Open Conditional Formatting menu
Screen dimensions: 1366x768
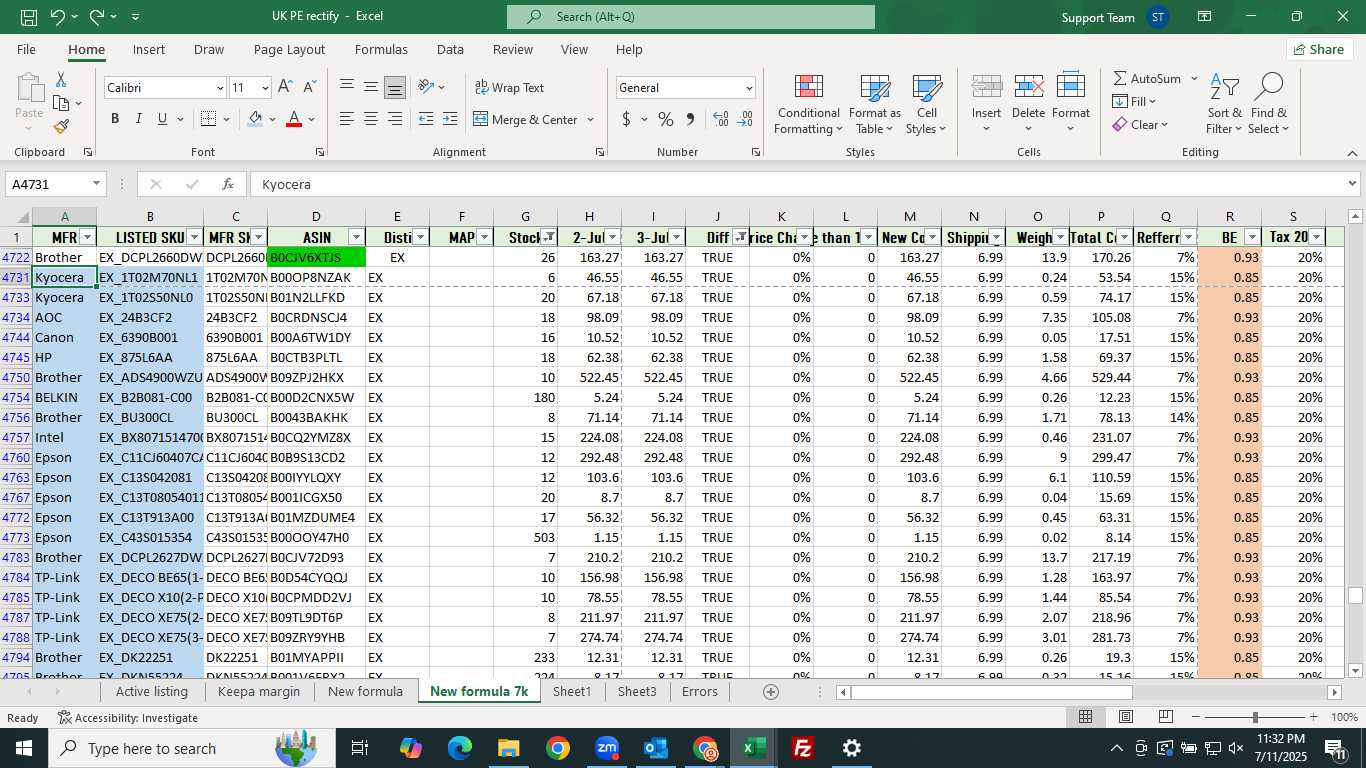tap(809, 104)
